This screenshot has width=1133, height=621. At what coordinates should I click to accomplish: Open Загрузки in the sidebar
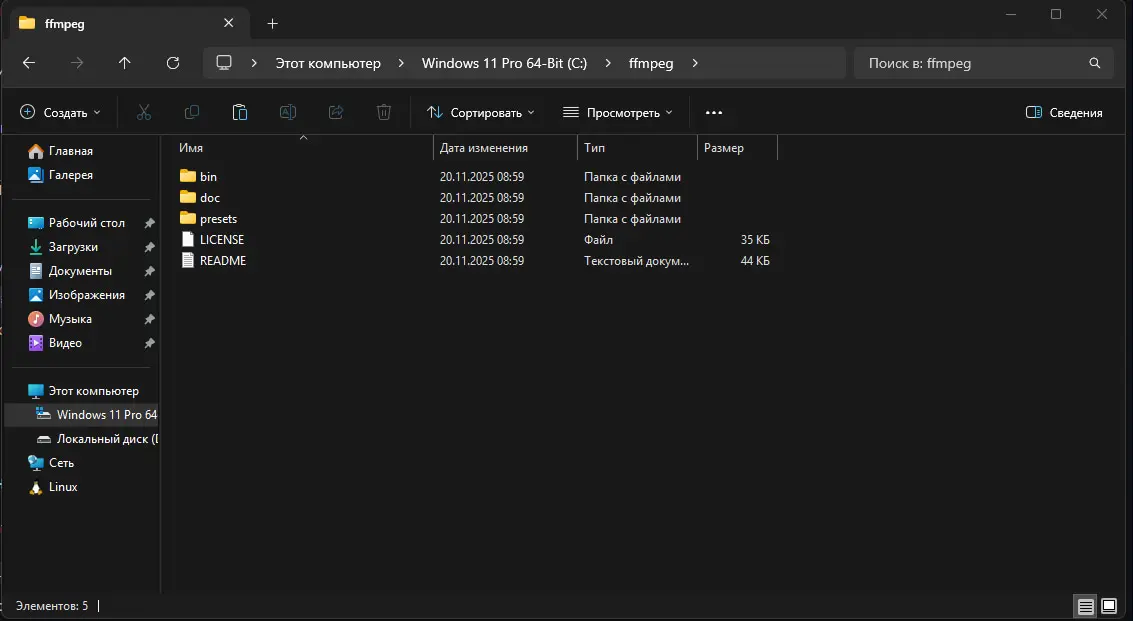pos(73,247)
